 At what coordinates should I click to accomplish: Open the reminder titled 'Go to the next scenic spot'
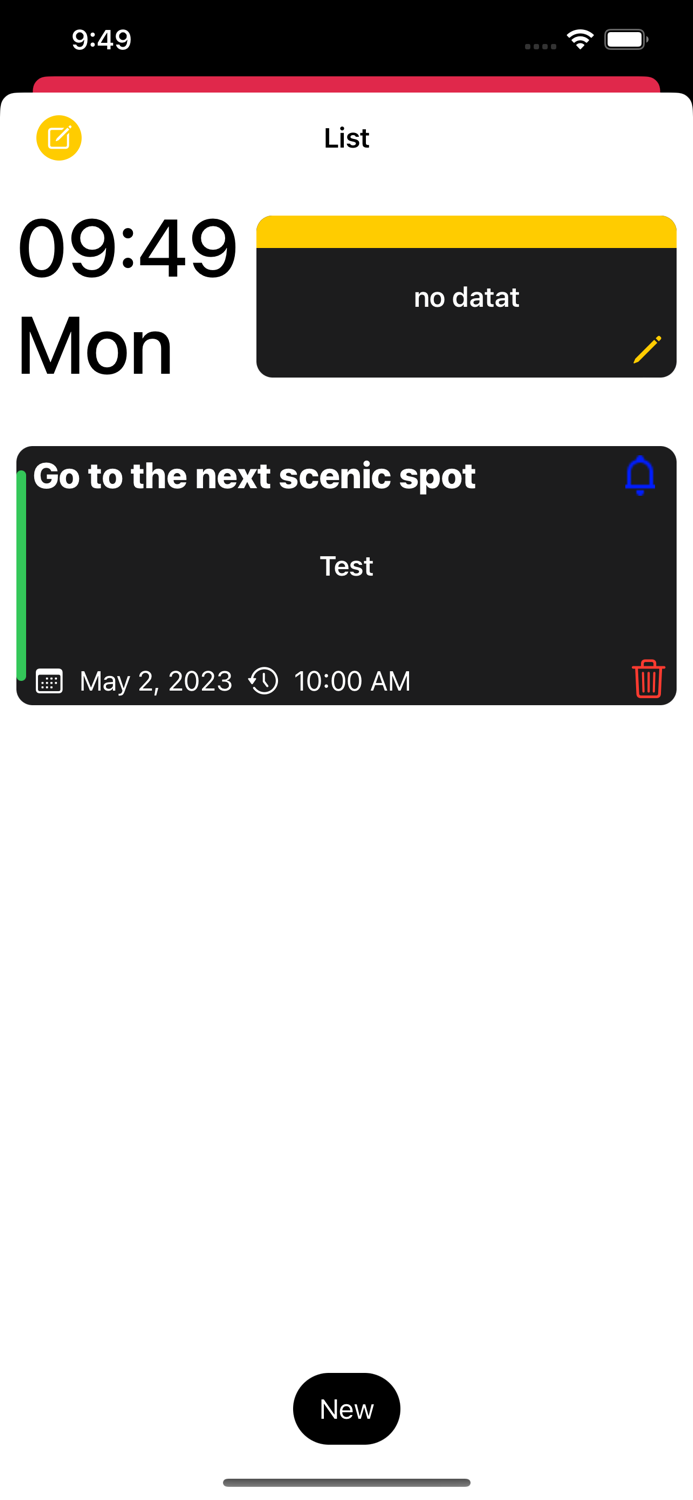point(254,475)
